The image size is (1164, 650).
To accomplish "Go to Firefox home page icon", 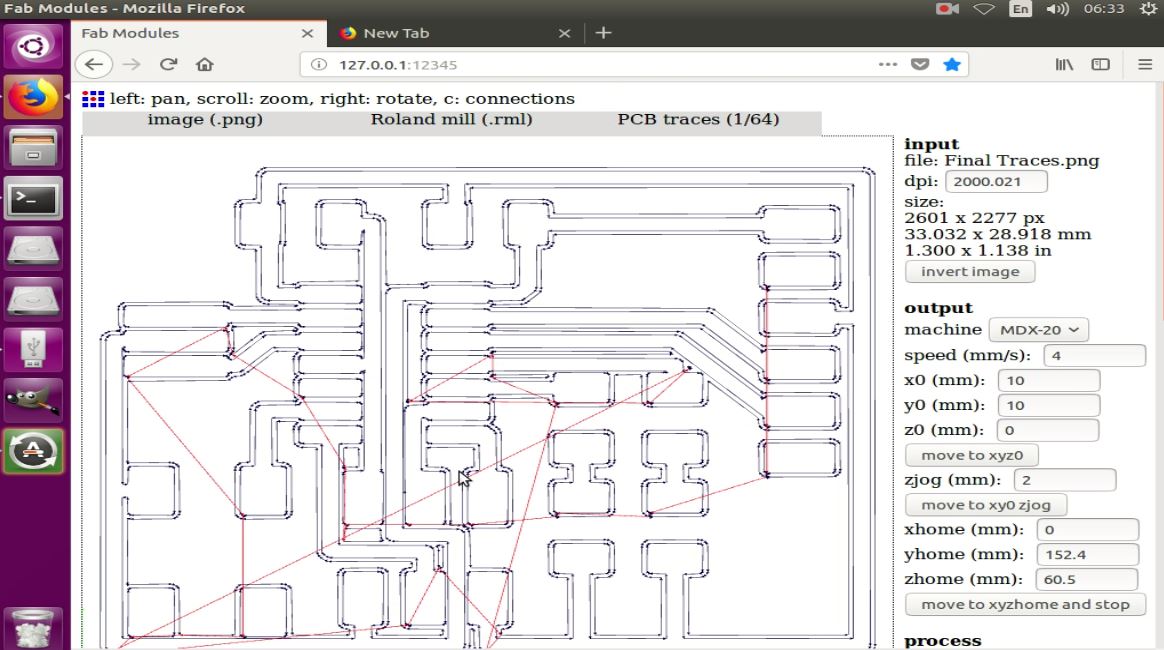I will point(204,65).
